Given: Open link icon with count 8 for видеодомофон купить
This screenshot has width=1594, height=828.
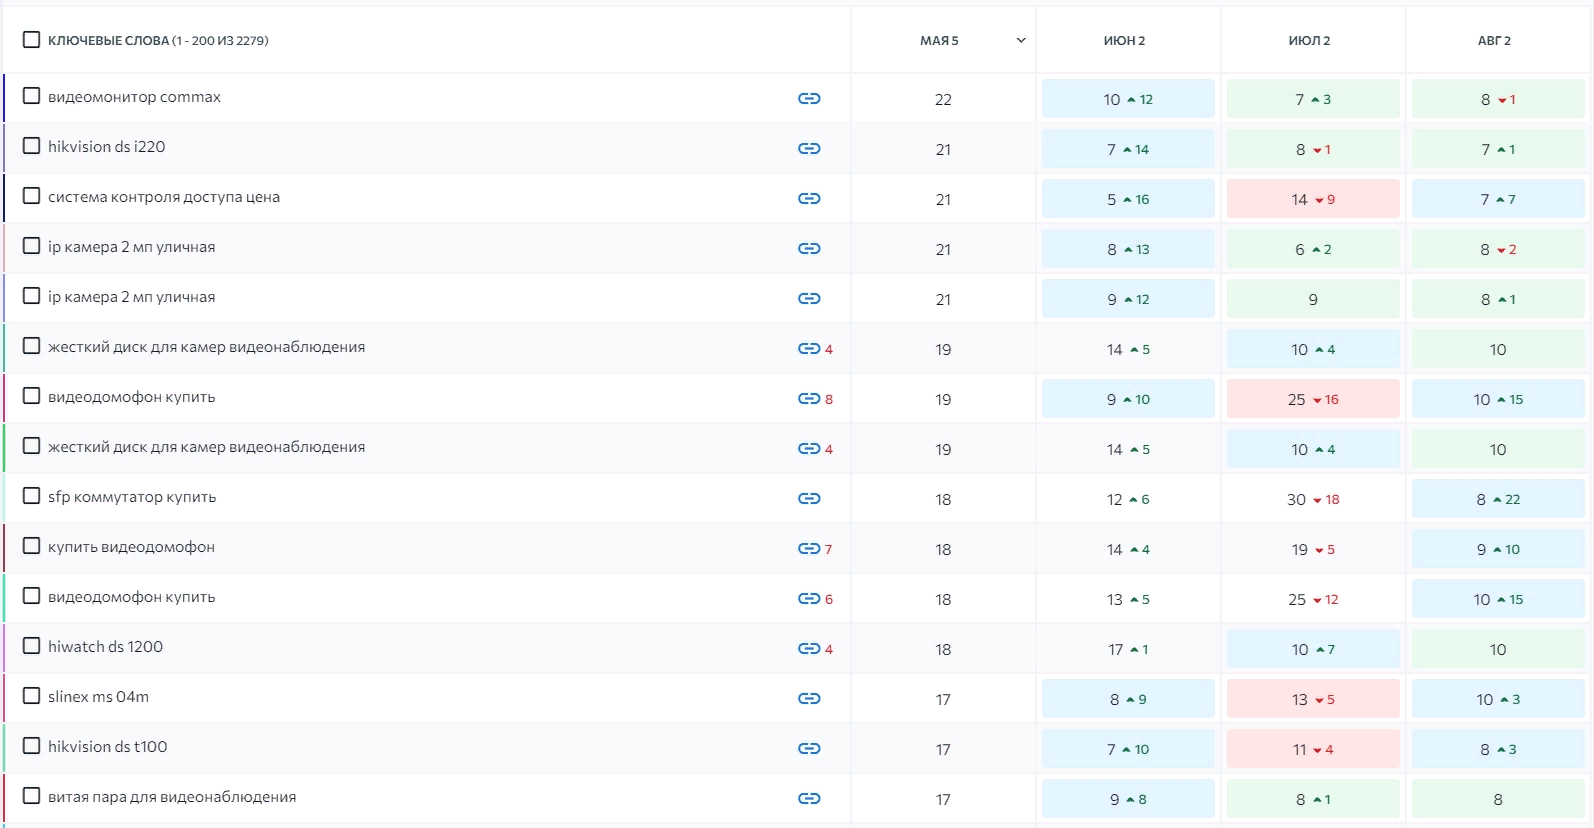Looking at the screenshot, I should [x=809, y=398].
